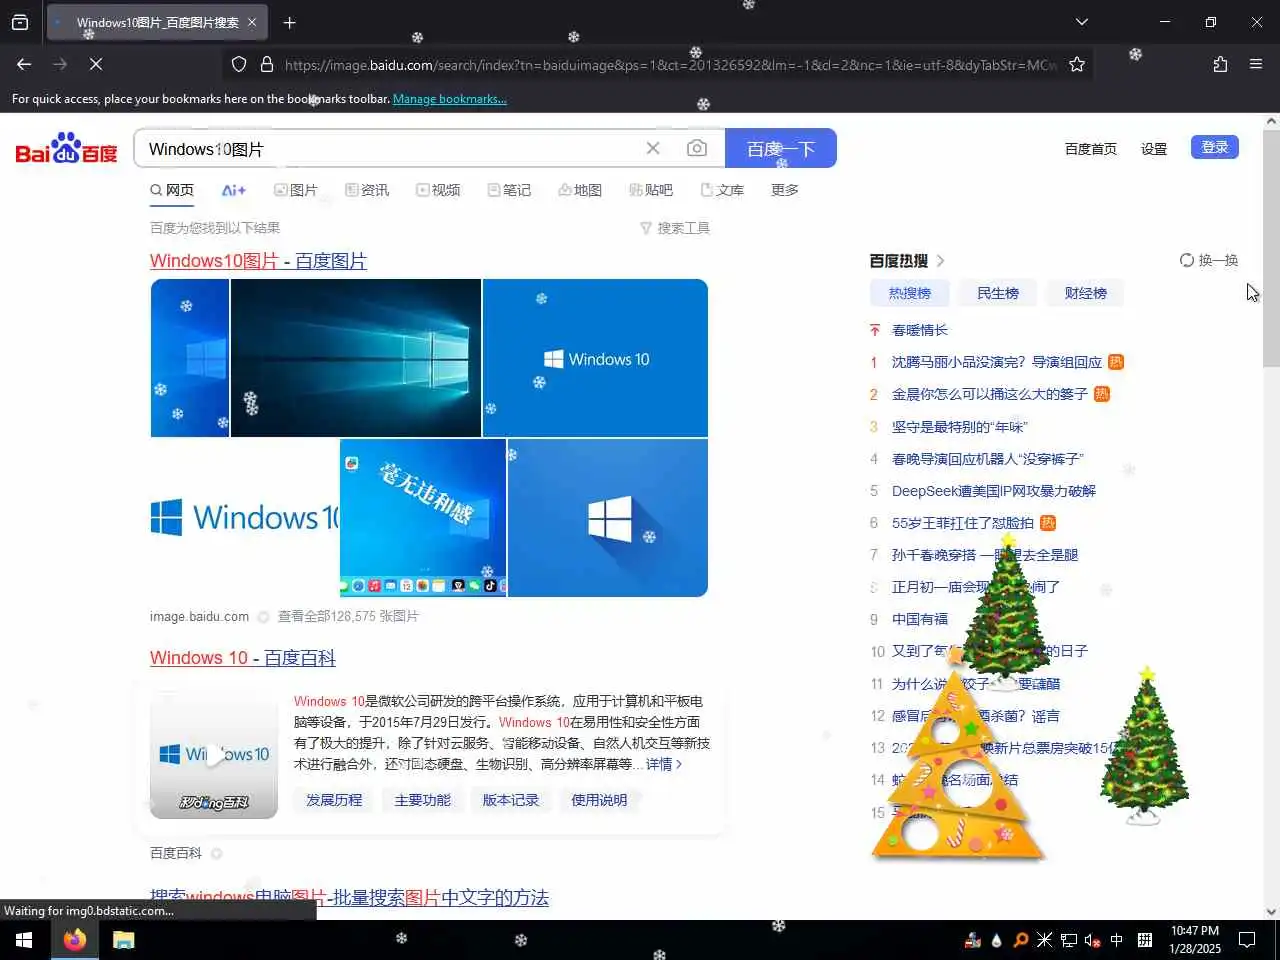The width and height of the screenshot is (1280, 960).
Task: Open a new tab with plus icon
Action: [289, 22]
